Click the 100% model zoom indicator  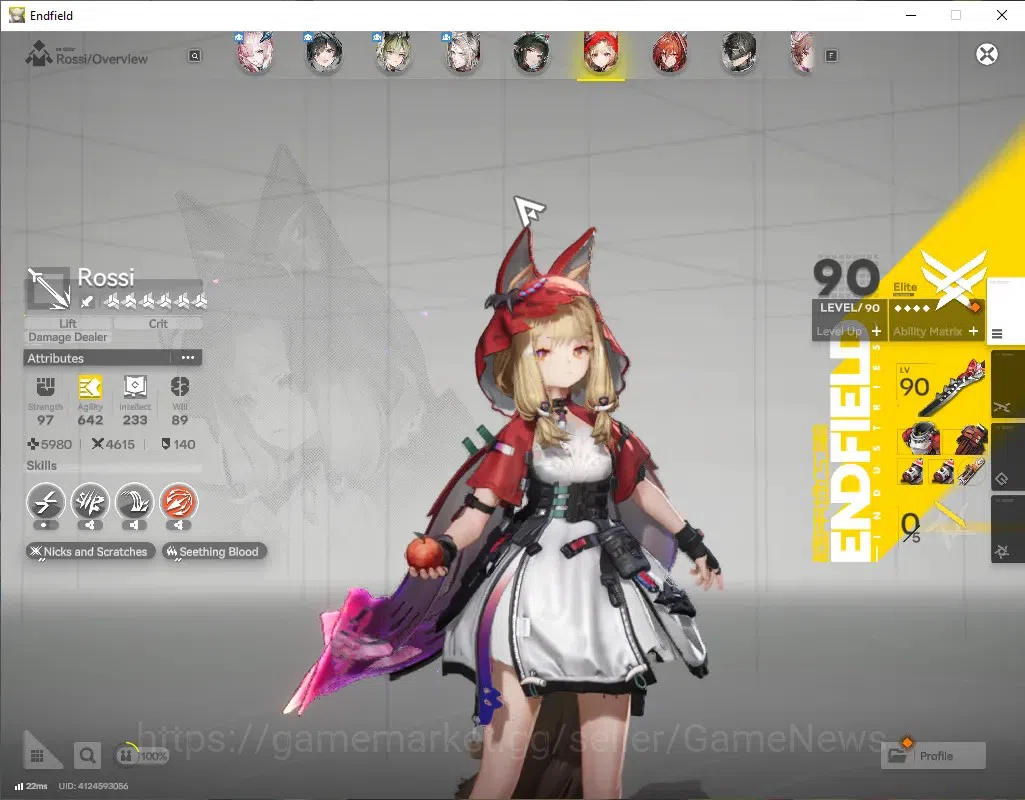point(141,756)
